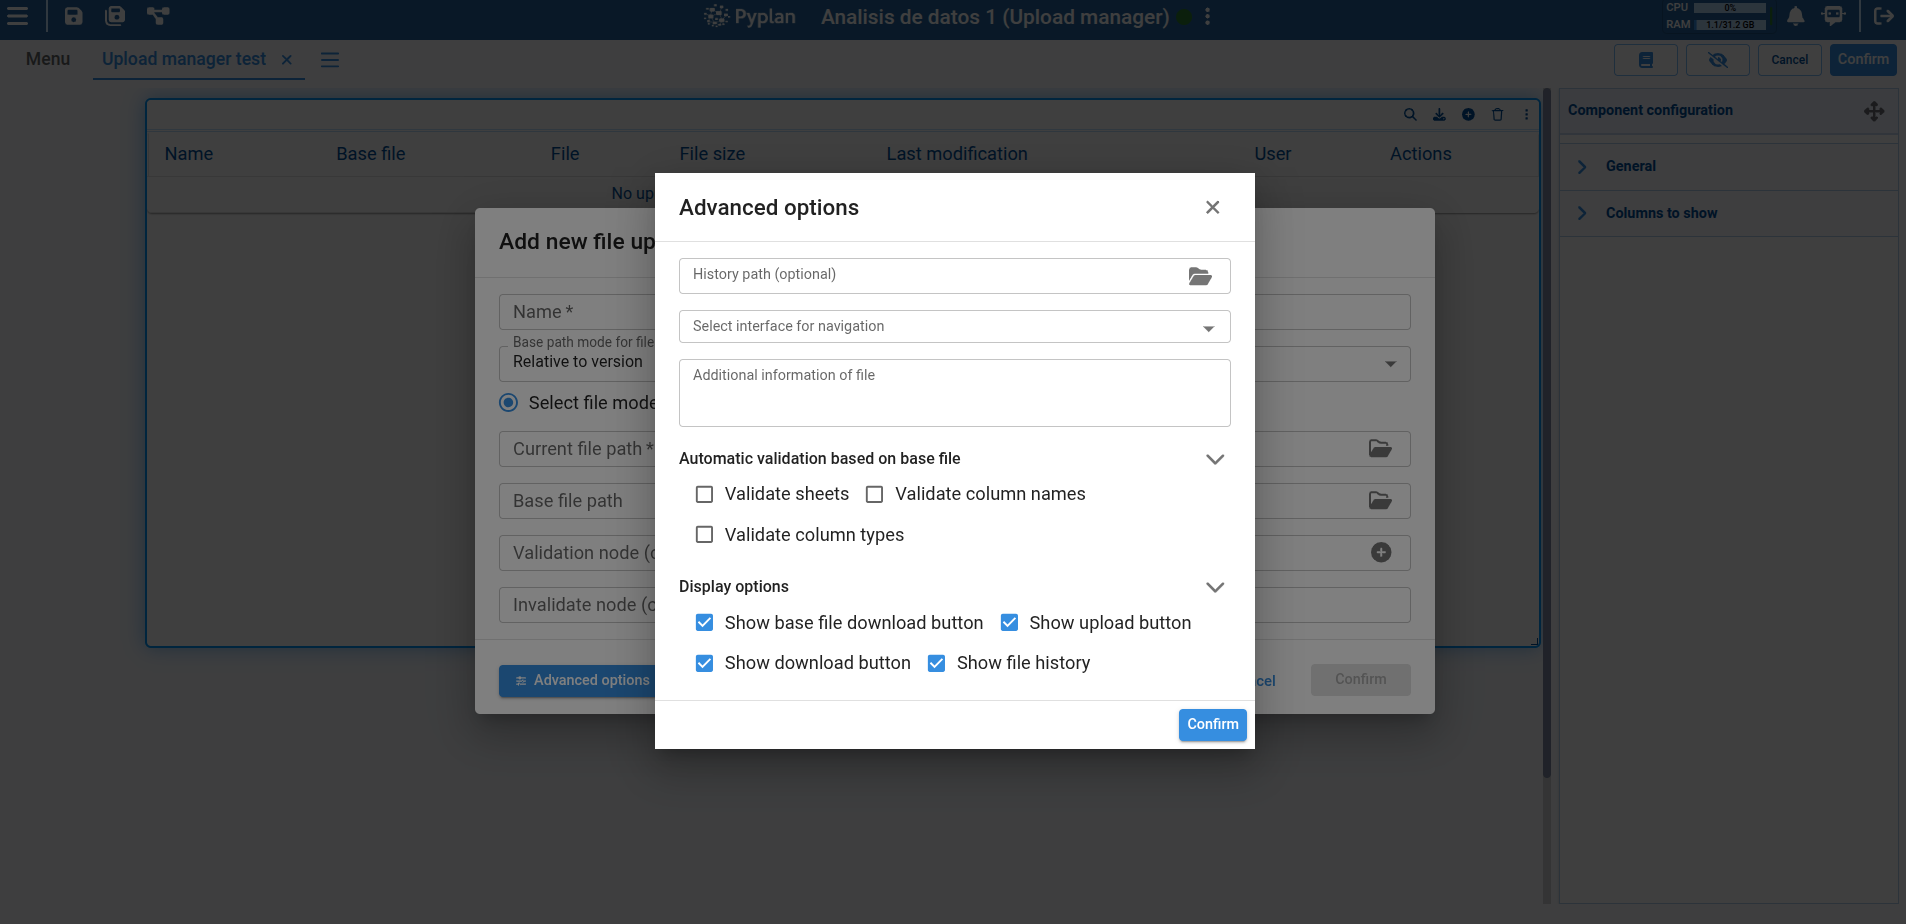Image resolution: width=1906 pixels, height=924 pixels.
Task: Click the CPU usage bar
Action: 1730,7
